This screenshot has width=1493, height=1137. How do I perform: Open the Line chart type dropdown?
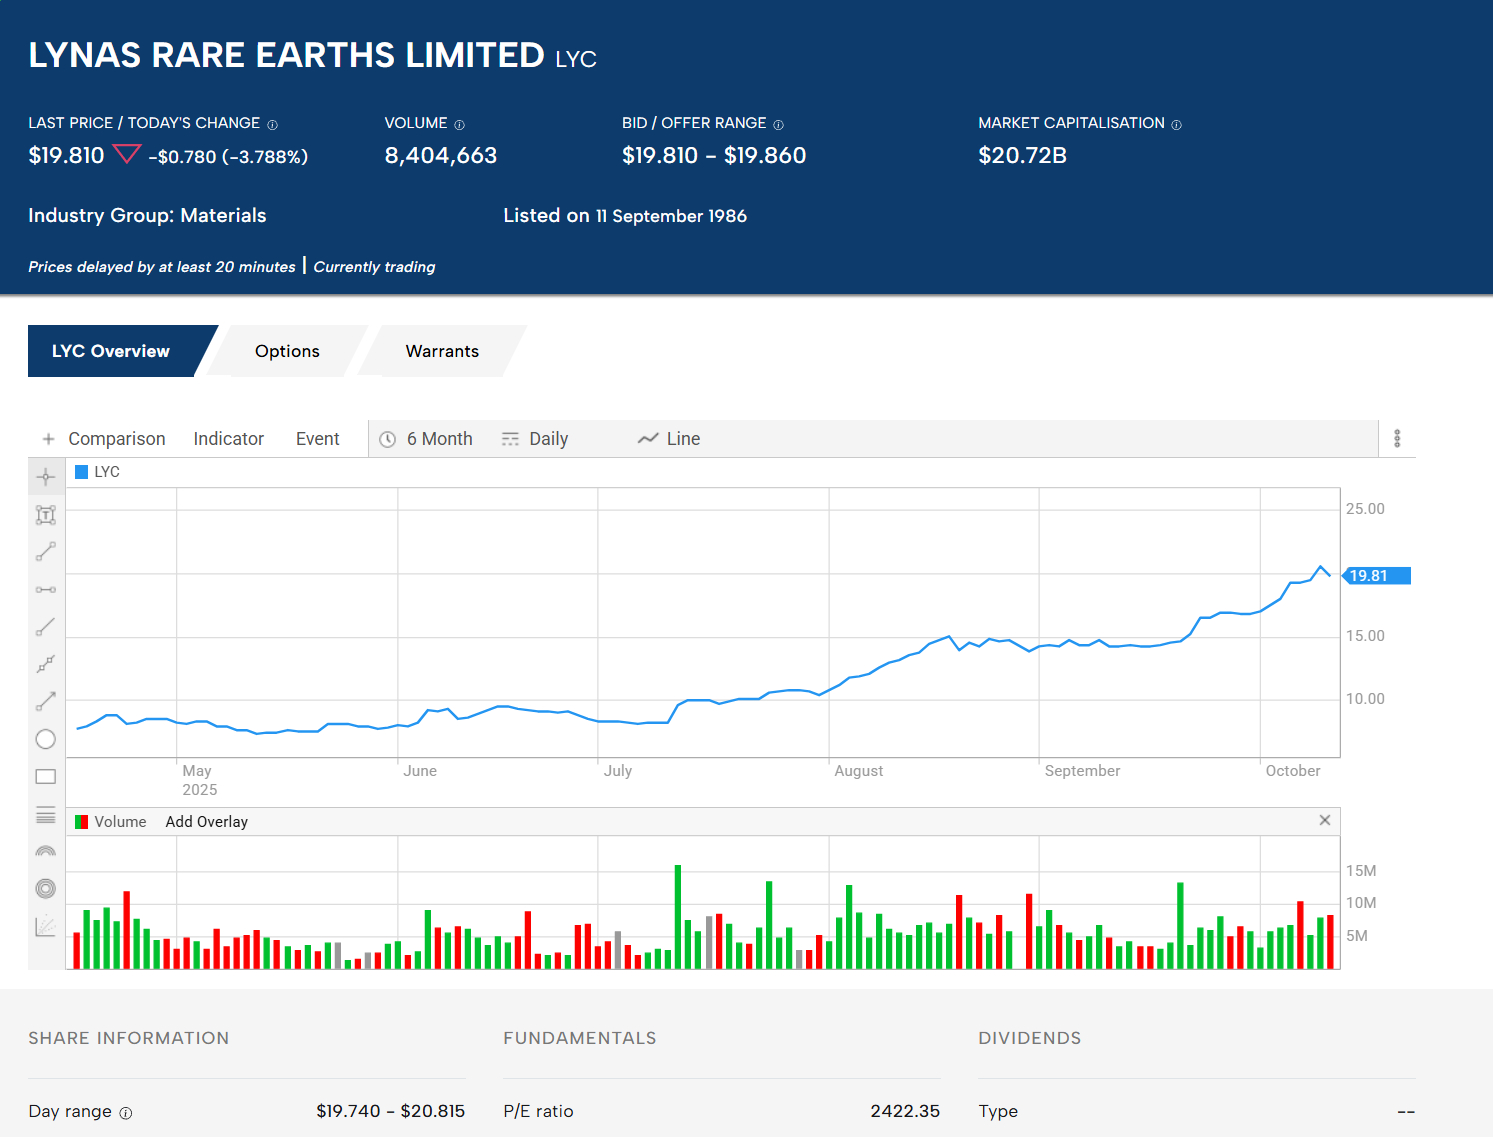coord(669,439)
